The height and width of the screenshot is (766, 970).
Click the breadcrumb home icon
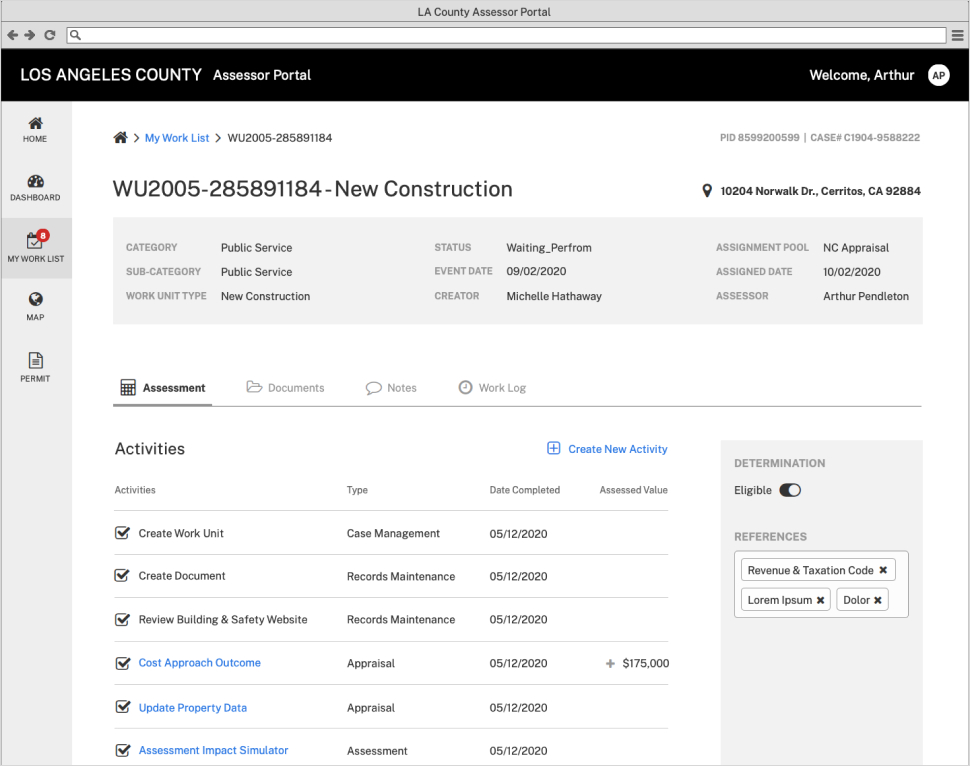pyautogui.click(x=120, y=138)
